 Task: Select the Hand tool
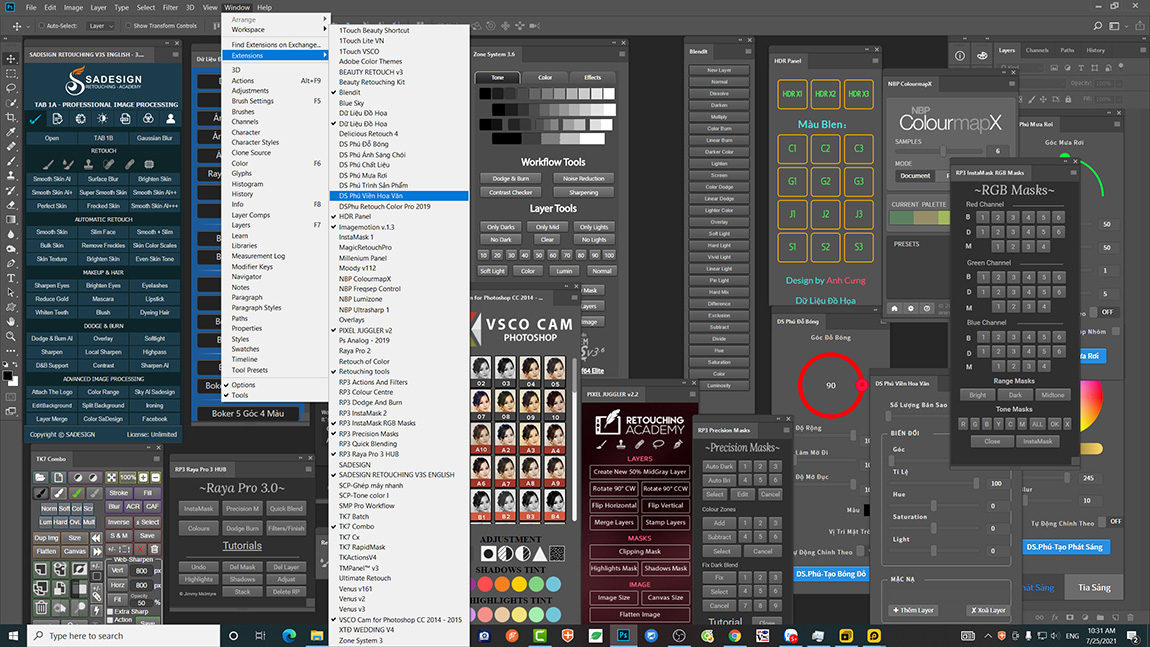point(11,321)
